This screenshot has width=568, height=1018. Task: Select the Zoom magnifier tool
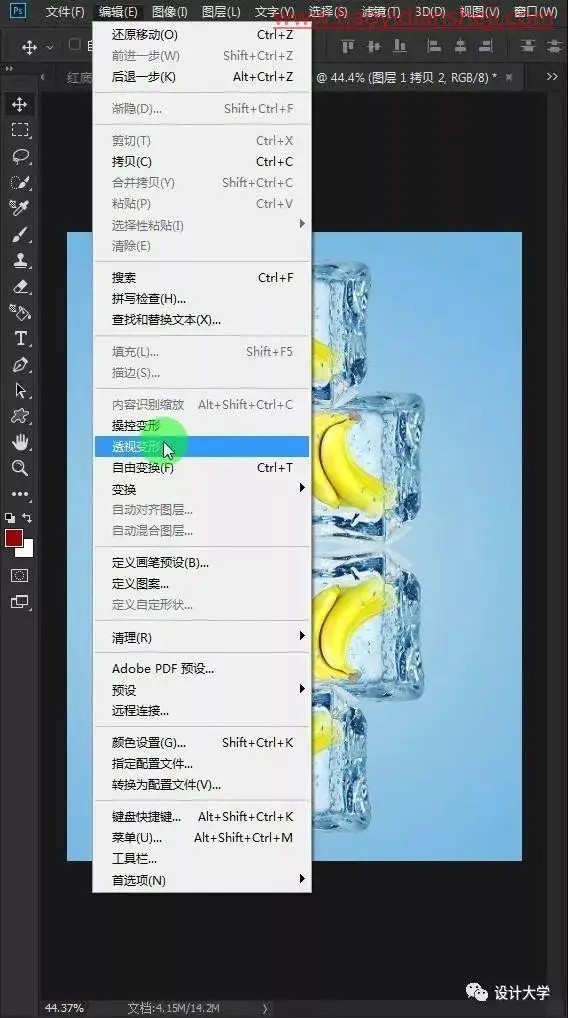[x=19, y=468]
